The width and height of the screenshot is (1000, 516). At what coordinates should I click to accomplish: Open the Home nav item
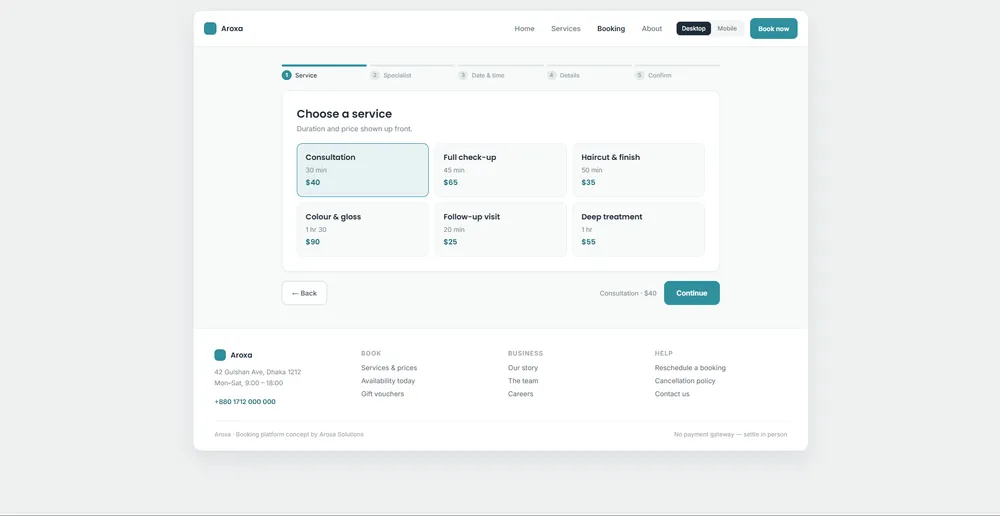pos(524,29)
